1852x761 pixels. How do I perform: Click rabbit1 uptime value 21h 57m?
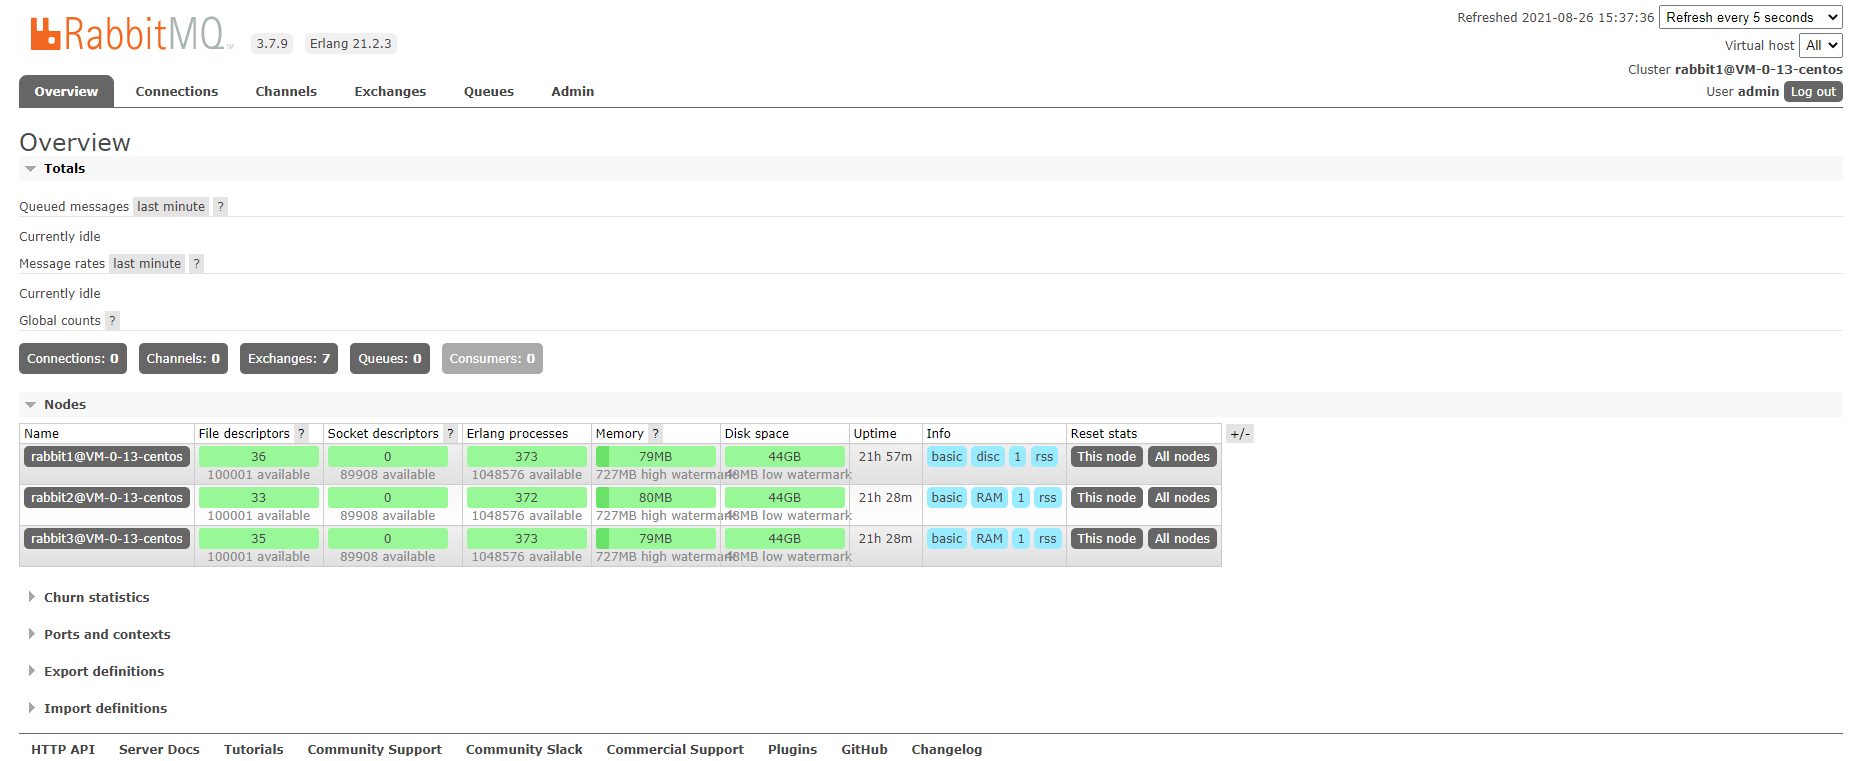pyautogui.click(x=885, y=457)
